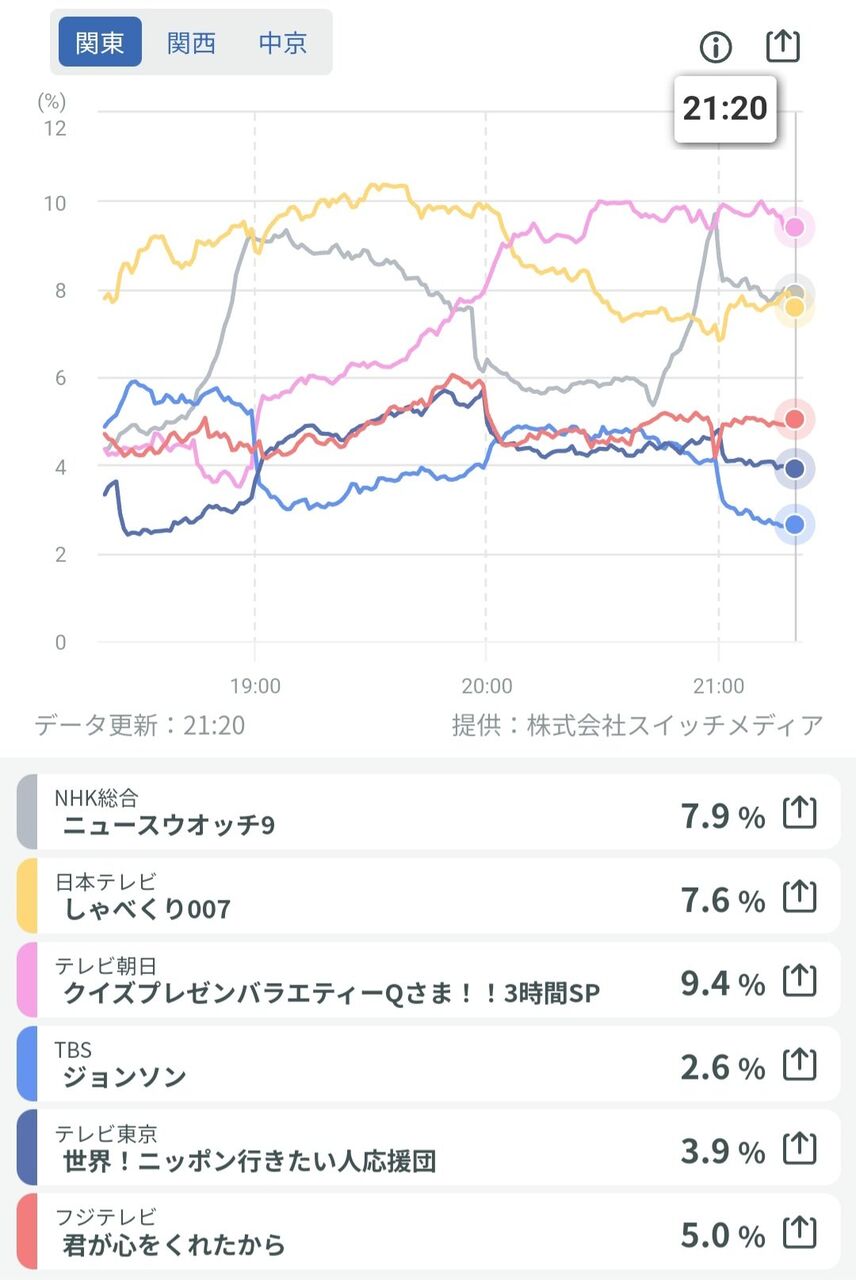The height and width of the screenshot is (1280, 856).
Task: Select the 関東 region tab
Action: click(x=100, y=44)
